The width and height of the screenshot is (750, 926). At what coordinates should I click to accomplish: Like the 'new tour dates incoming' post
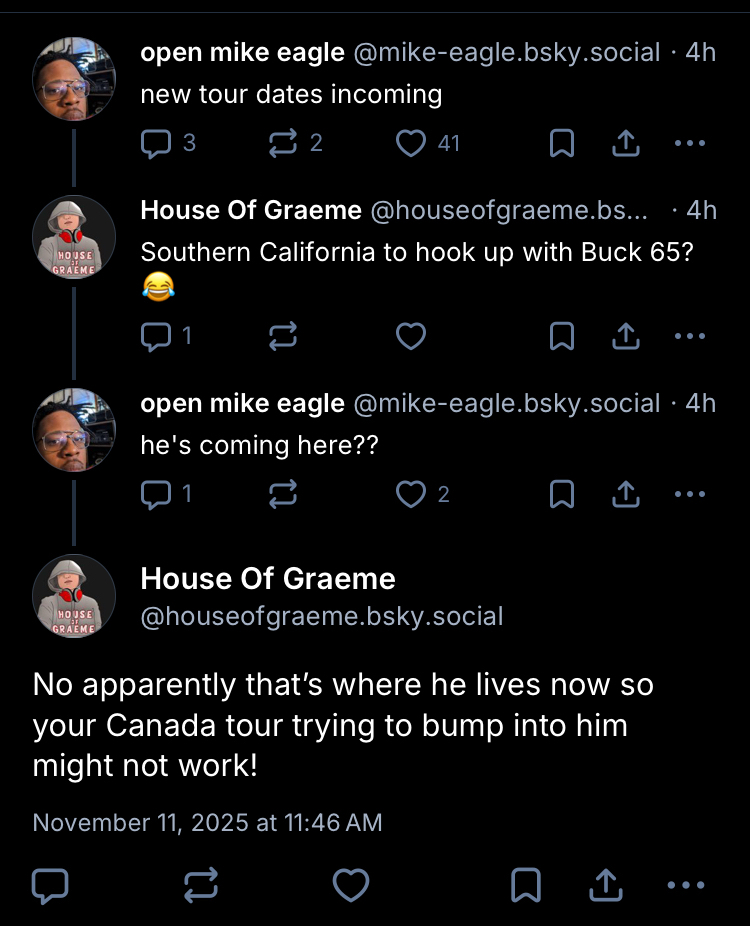pyautogui.click(x=411, y=144)
